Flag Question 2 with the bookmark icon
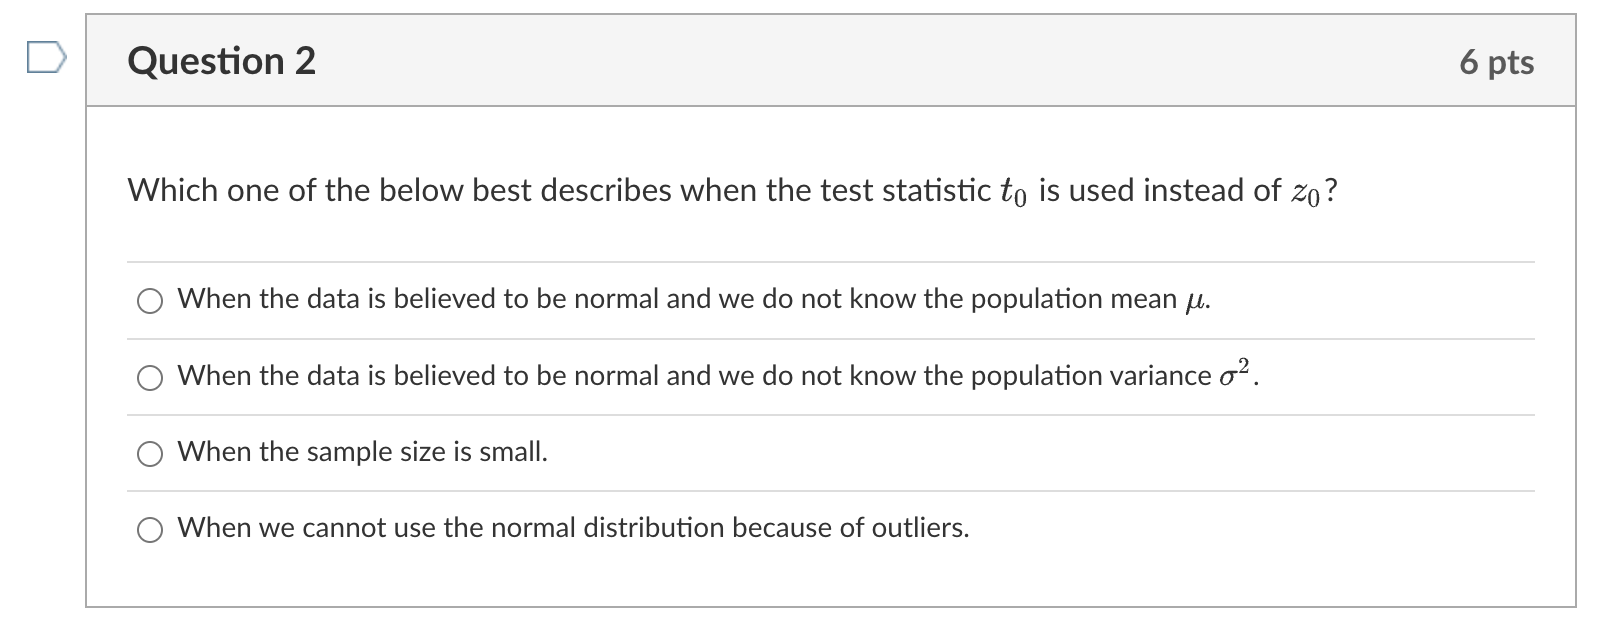 [x=46, y=60]
